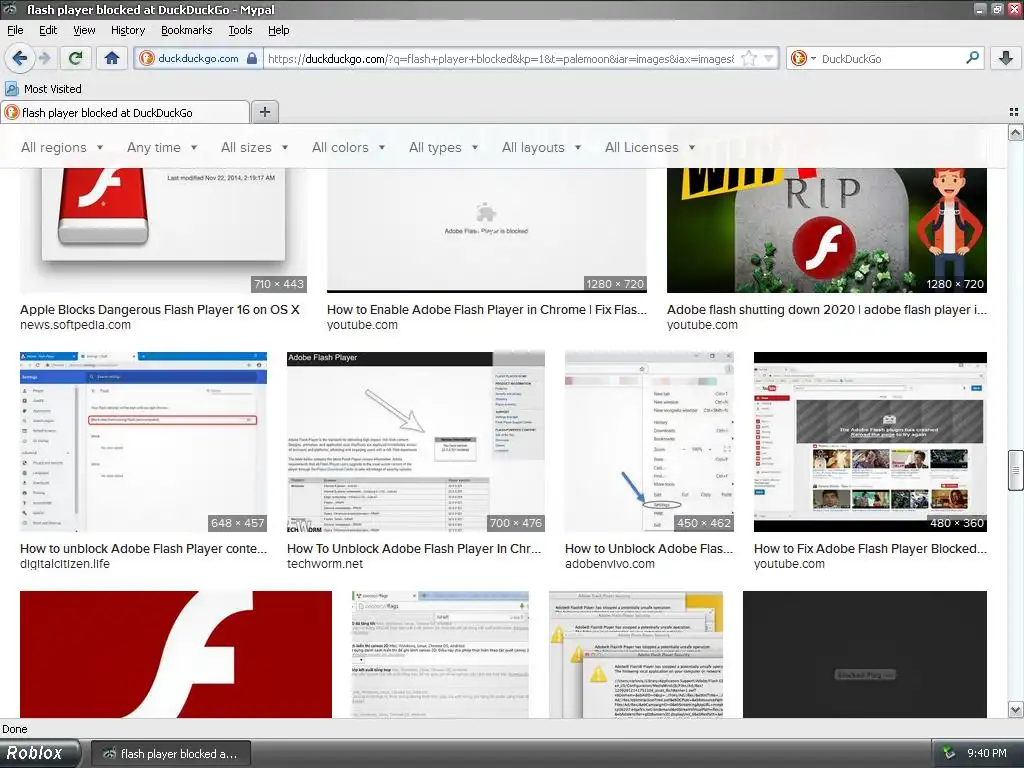Expand the All sizes filter

pyautogui.click(x=255, y=148)
